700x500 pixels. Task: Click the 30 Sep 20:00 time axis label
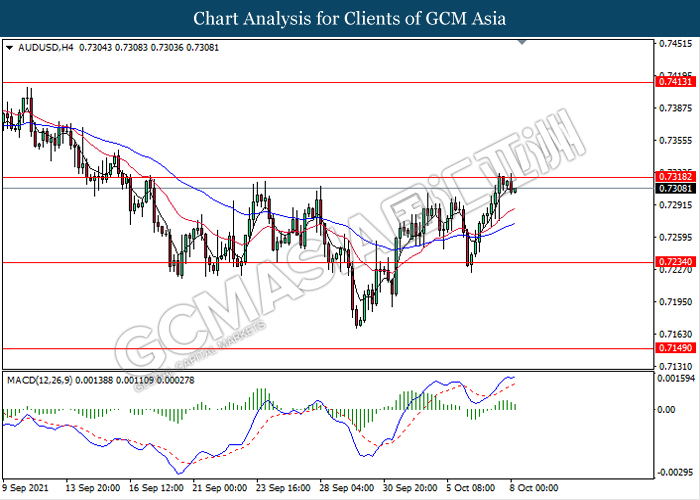pyautogui.click(x=410, y=488)
